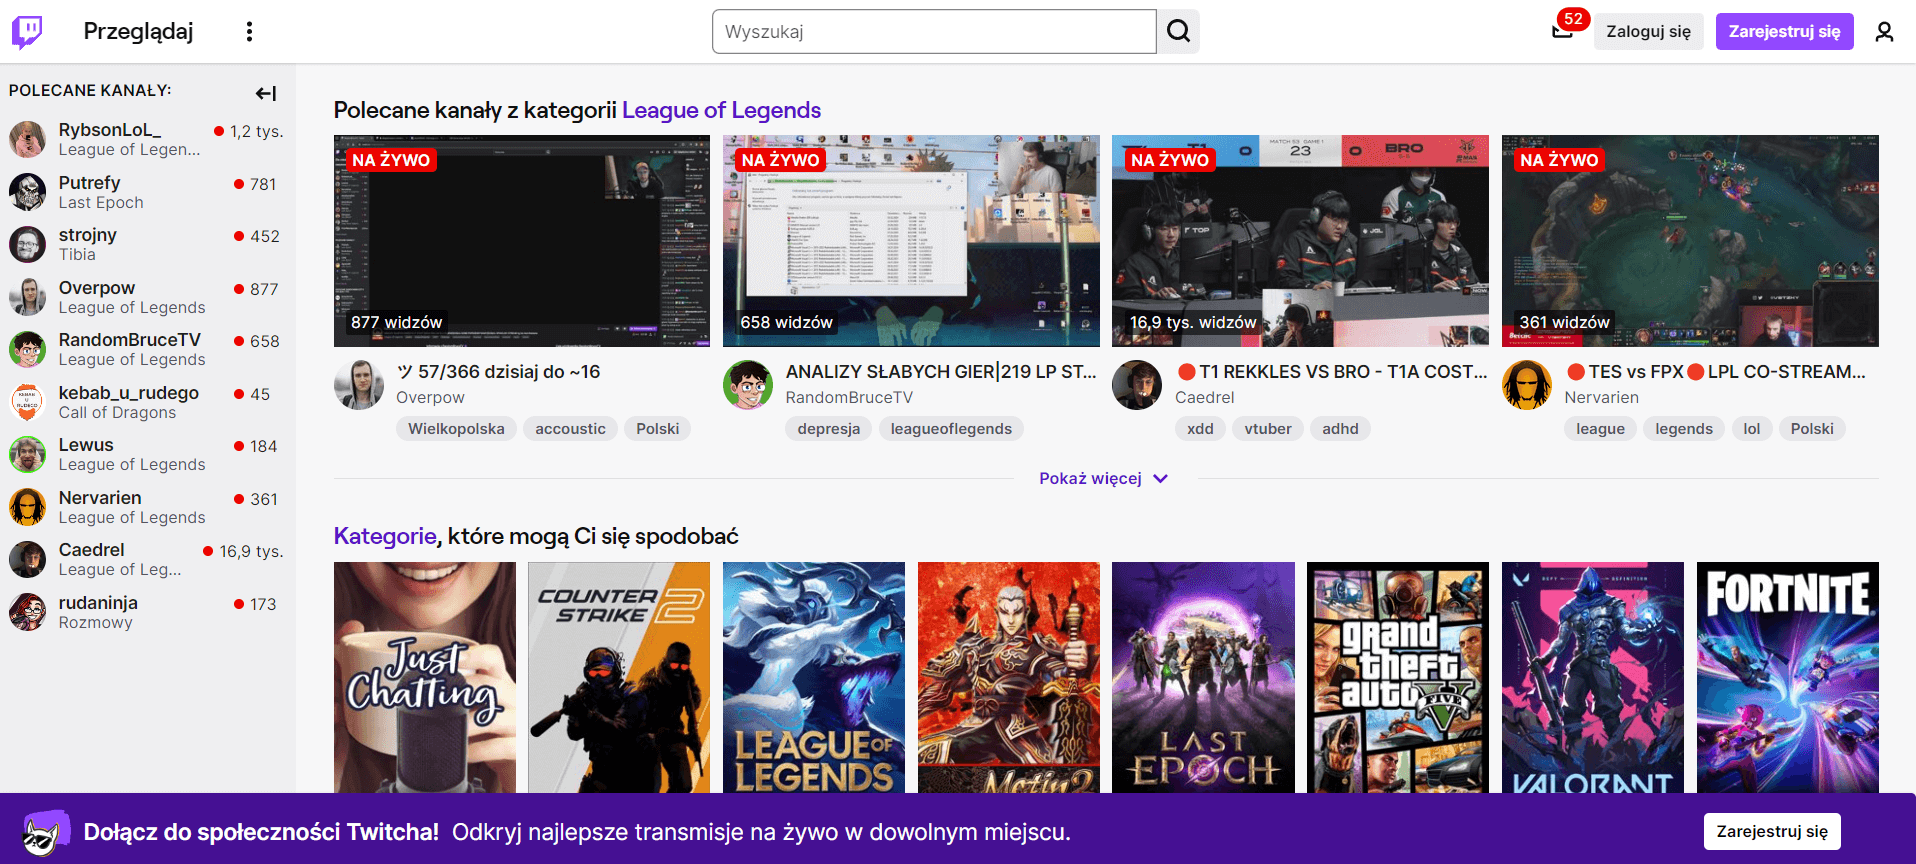Open the notifications inbox icon
This screenshot has height=864, width=1916.
click(1562, 31)
